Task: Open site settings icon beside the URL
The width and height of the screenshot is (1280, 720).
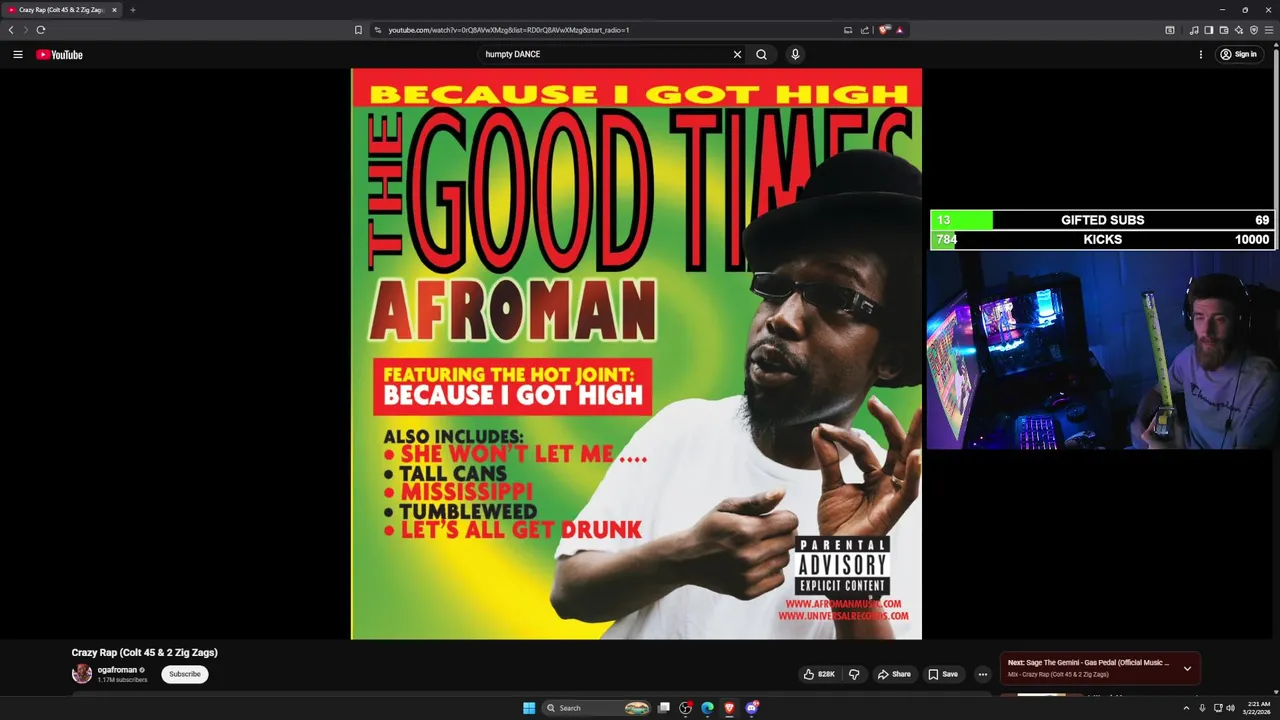Action: click(378, 30)
